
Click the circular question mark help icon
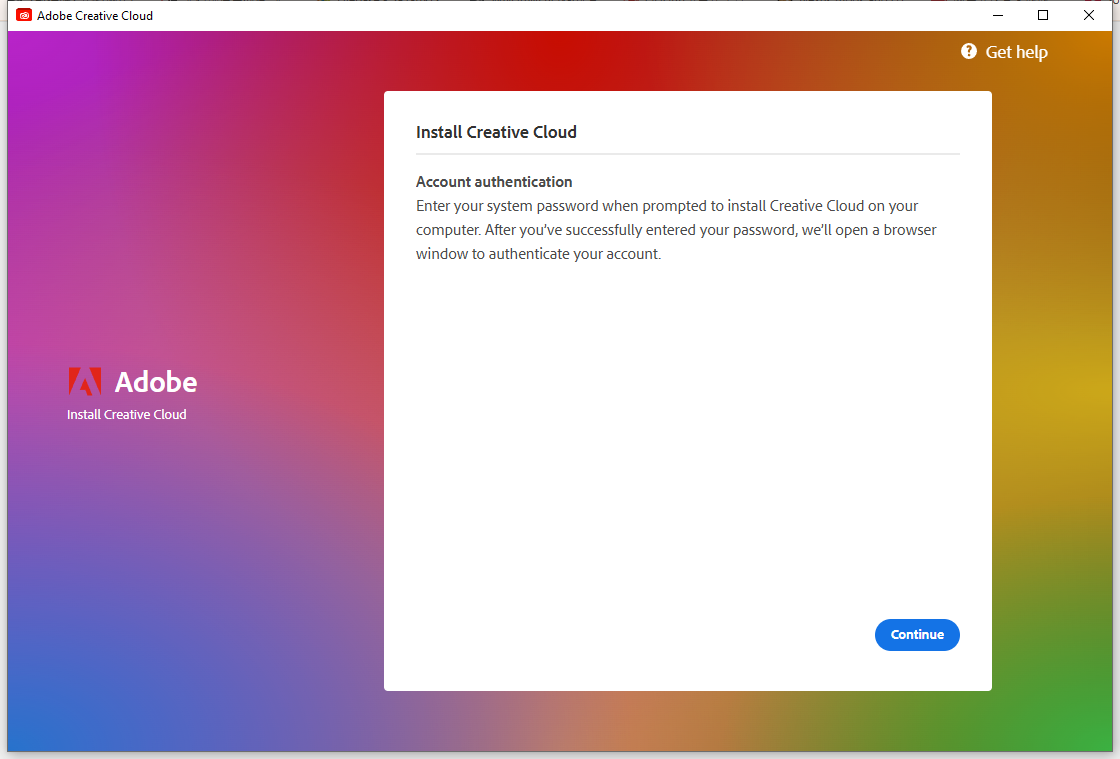pos(968,51)
